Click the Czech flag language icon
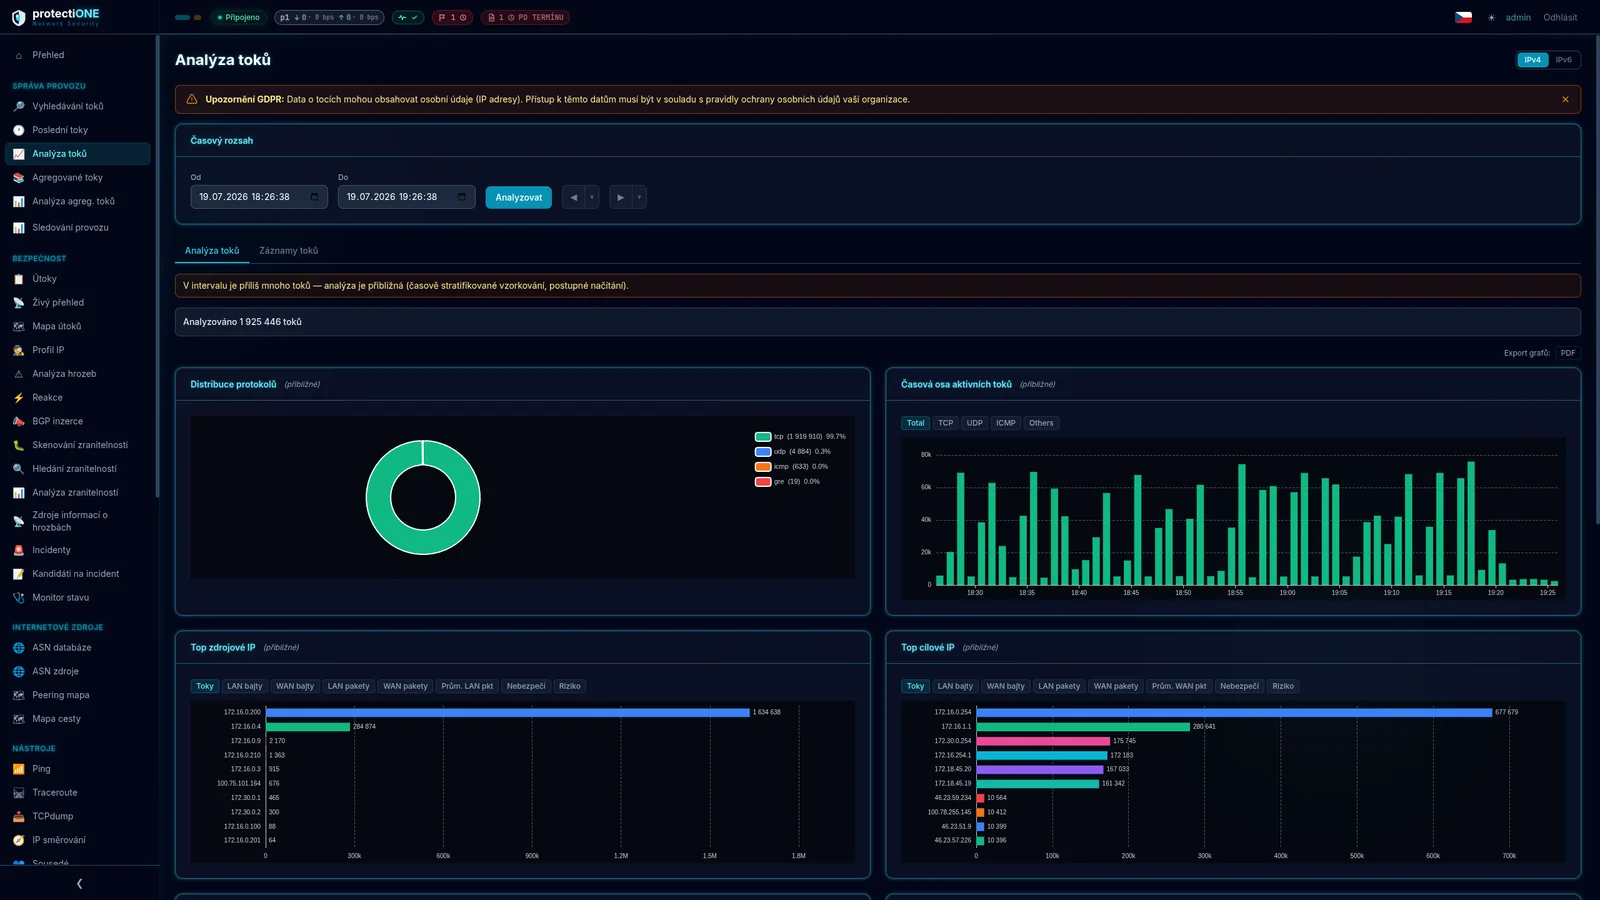 coord(1463,17)
